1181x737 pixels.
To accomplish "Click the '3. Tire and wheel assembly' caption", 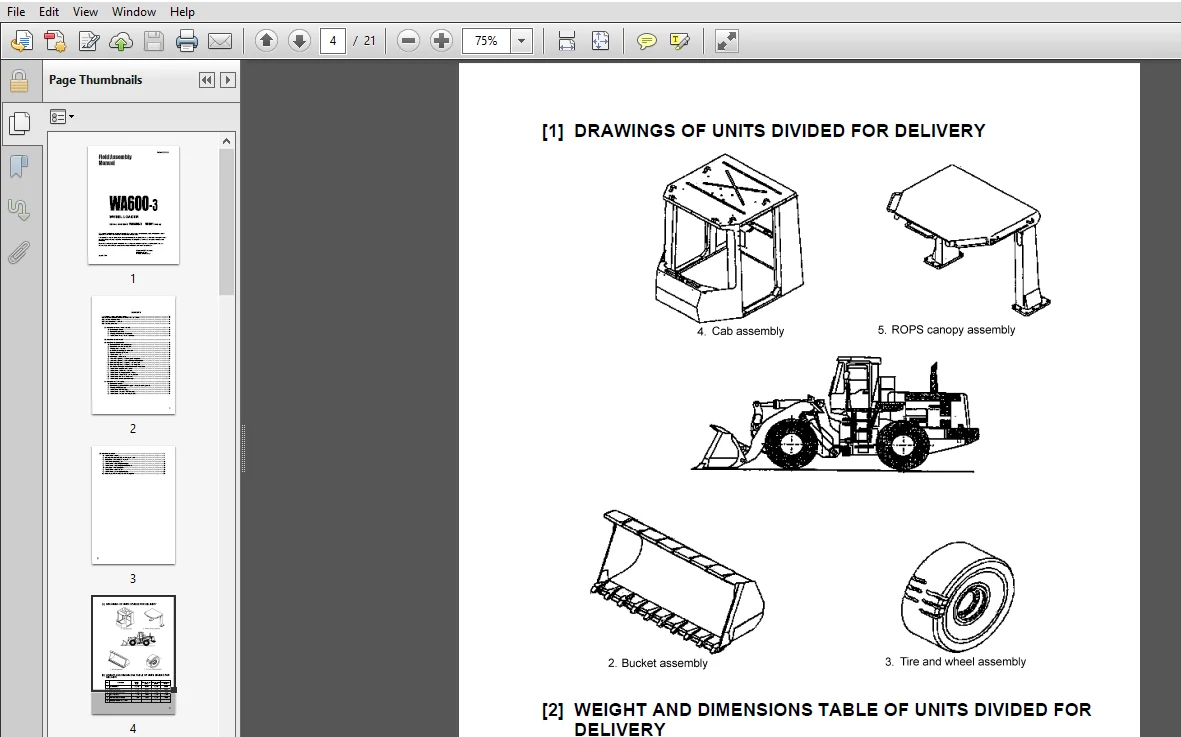I will point(955,662).
